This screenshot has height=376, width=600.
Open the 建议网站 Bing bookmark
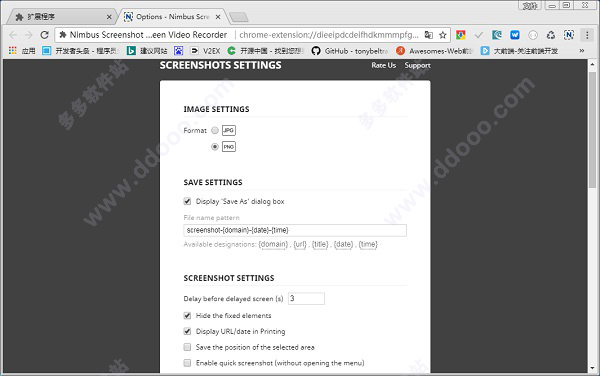(147, 50)
